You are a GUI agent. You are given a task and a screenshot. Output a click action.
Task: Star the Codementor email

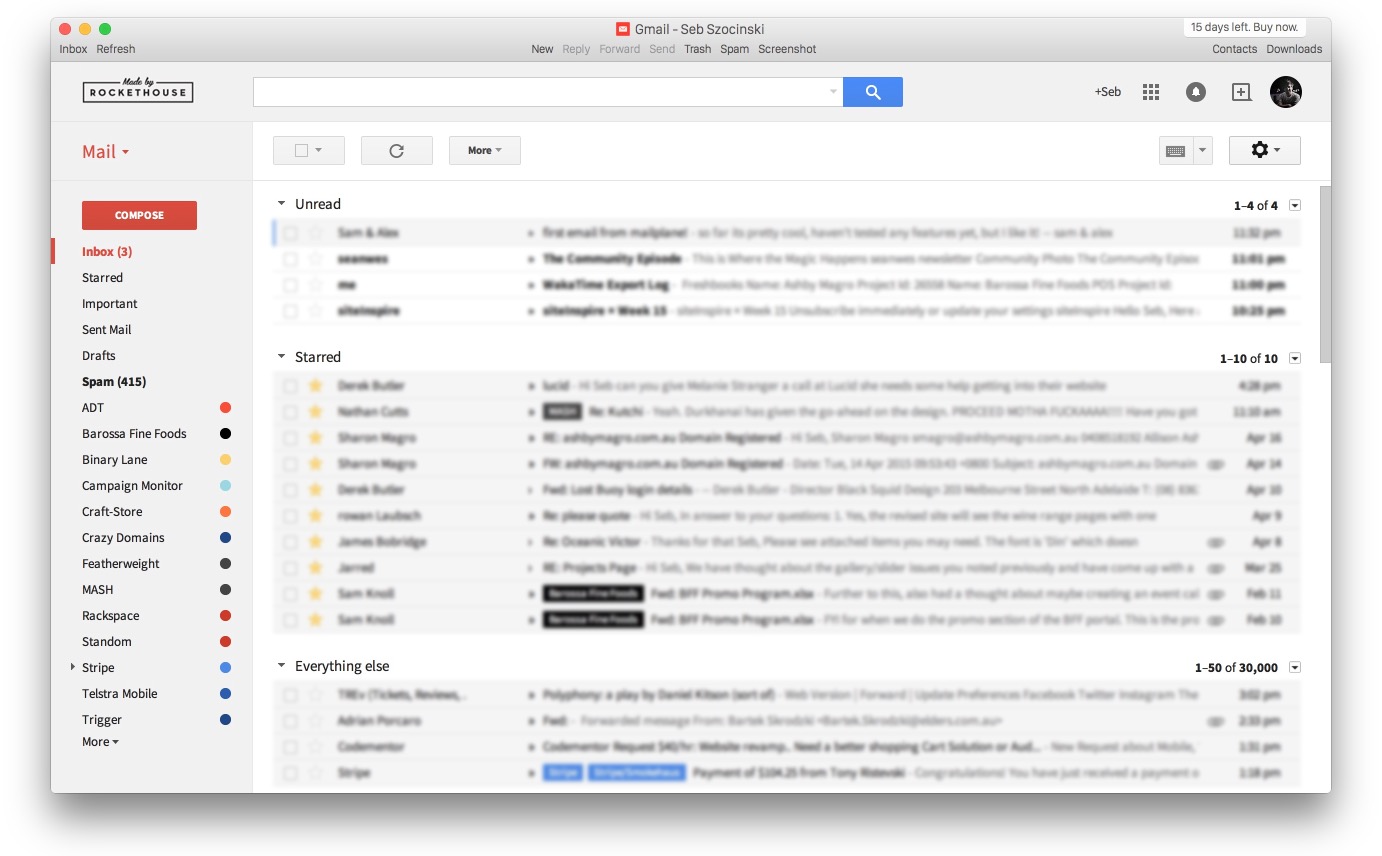[x=316, y=747]
